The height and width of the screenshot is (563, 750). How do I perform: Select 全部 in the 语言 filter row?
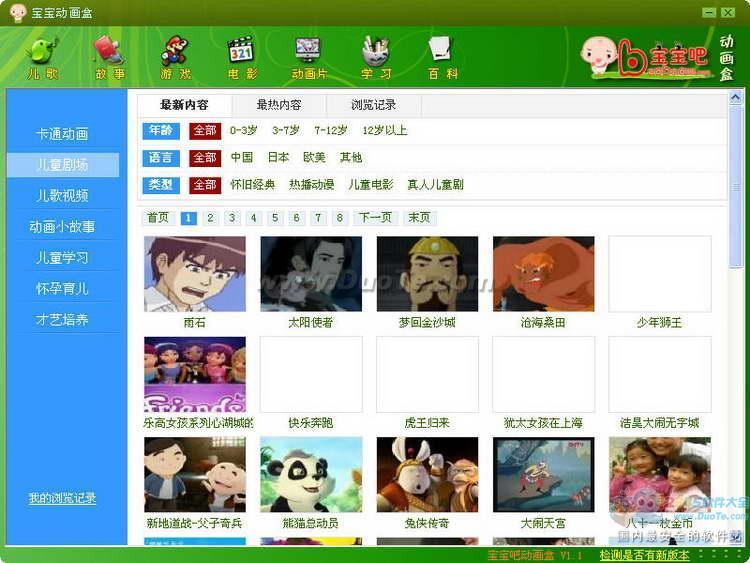[205, 158]
